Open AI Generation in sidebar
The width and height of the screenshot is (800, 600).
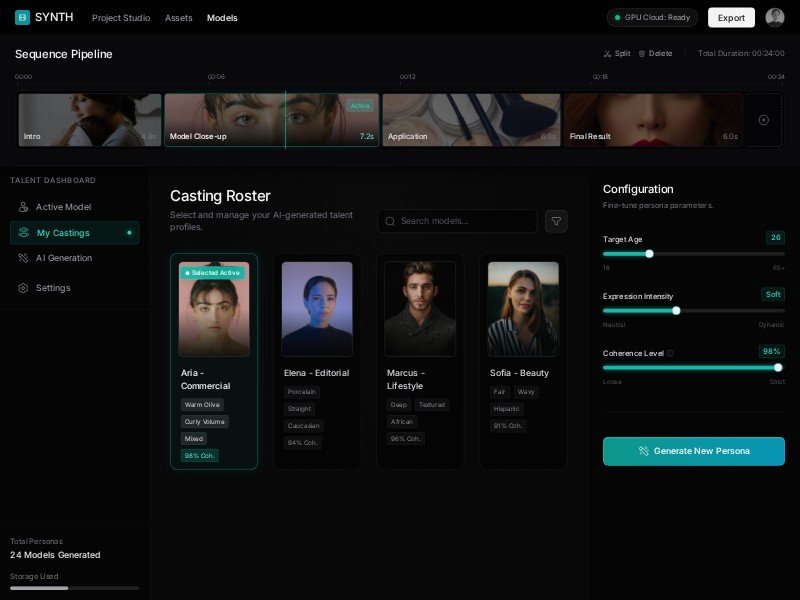click(63, 258)
